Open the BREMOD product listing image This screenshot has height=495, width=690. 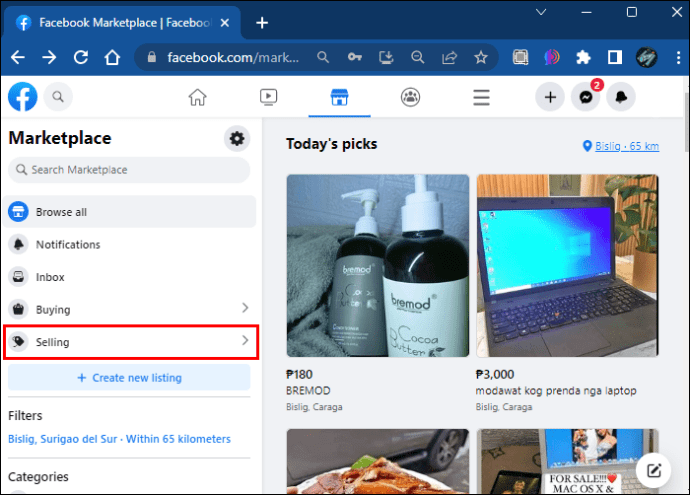[378, 266]
